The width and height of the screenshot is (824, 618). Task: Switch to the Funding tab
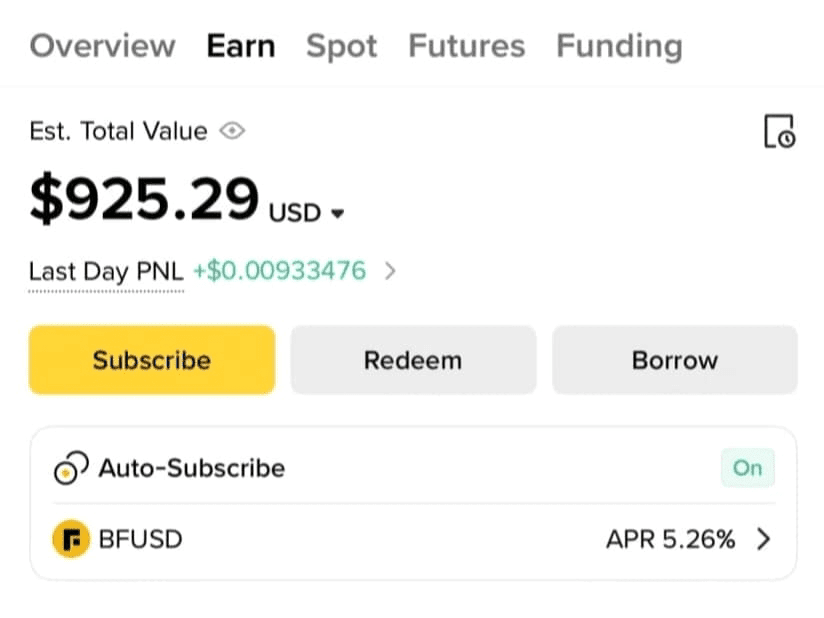tap(620, 46)
